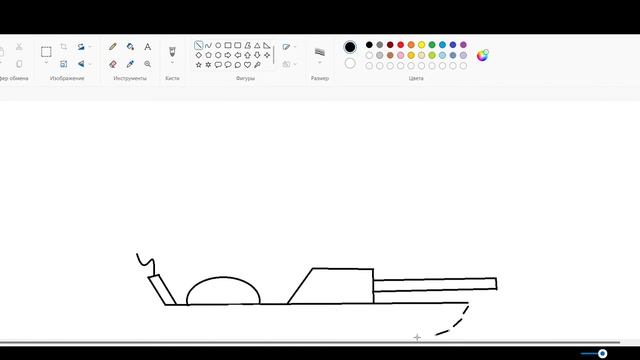The width and height of the screenshot is (640, 360).
Task: Click the Cut scissors icon
Action: [19, 47]
